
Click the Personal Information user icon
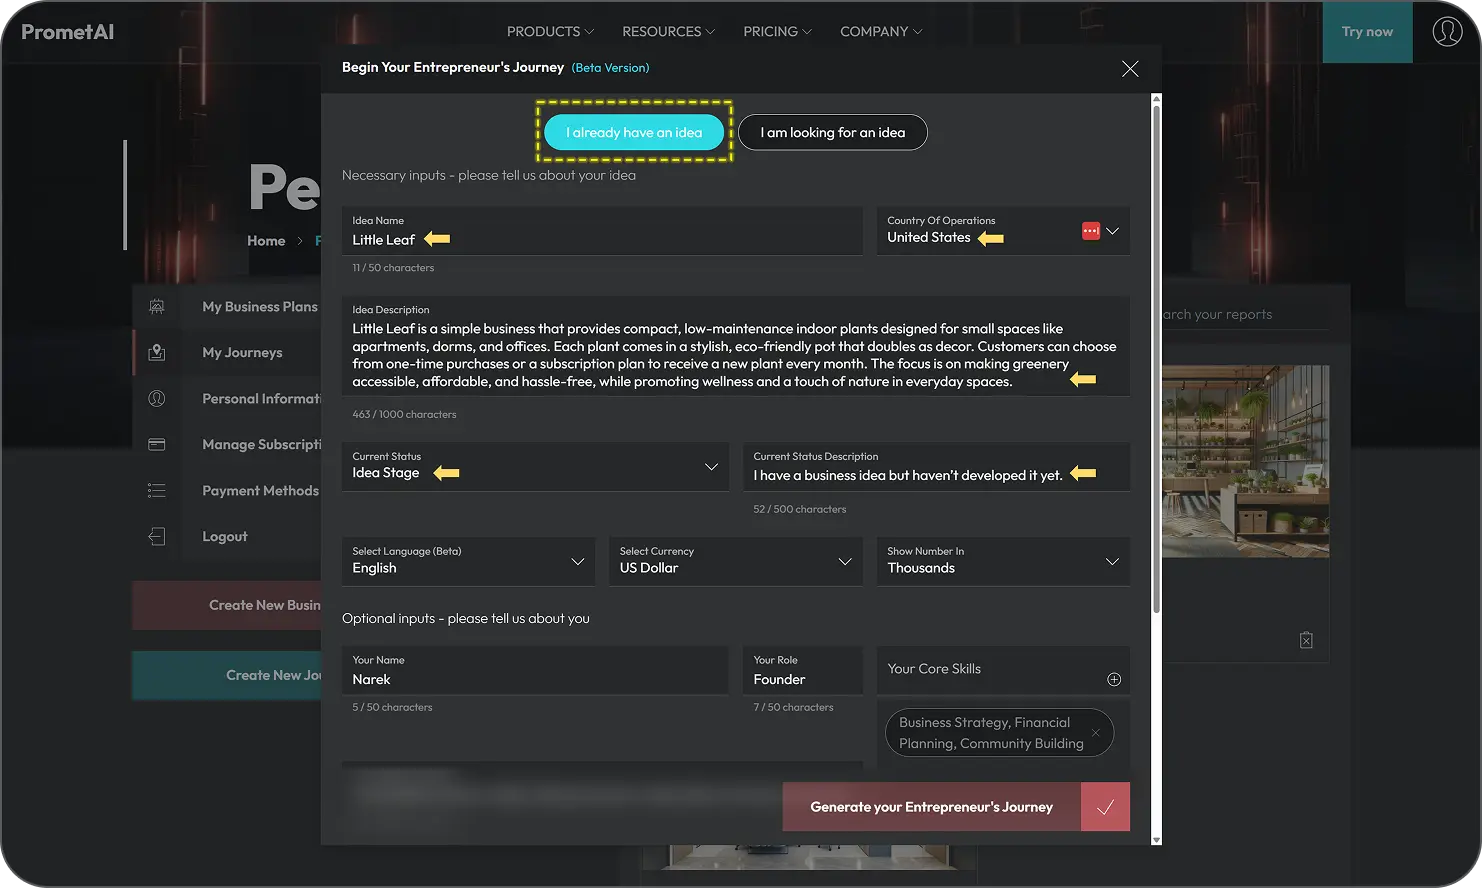(x=157, y=399)
